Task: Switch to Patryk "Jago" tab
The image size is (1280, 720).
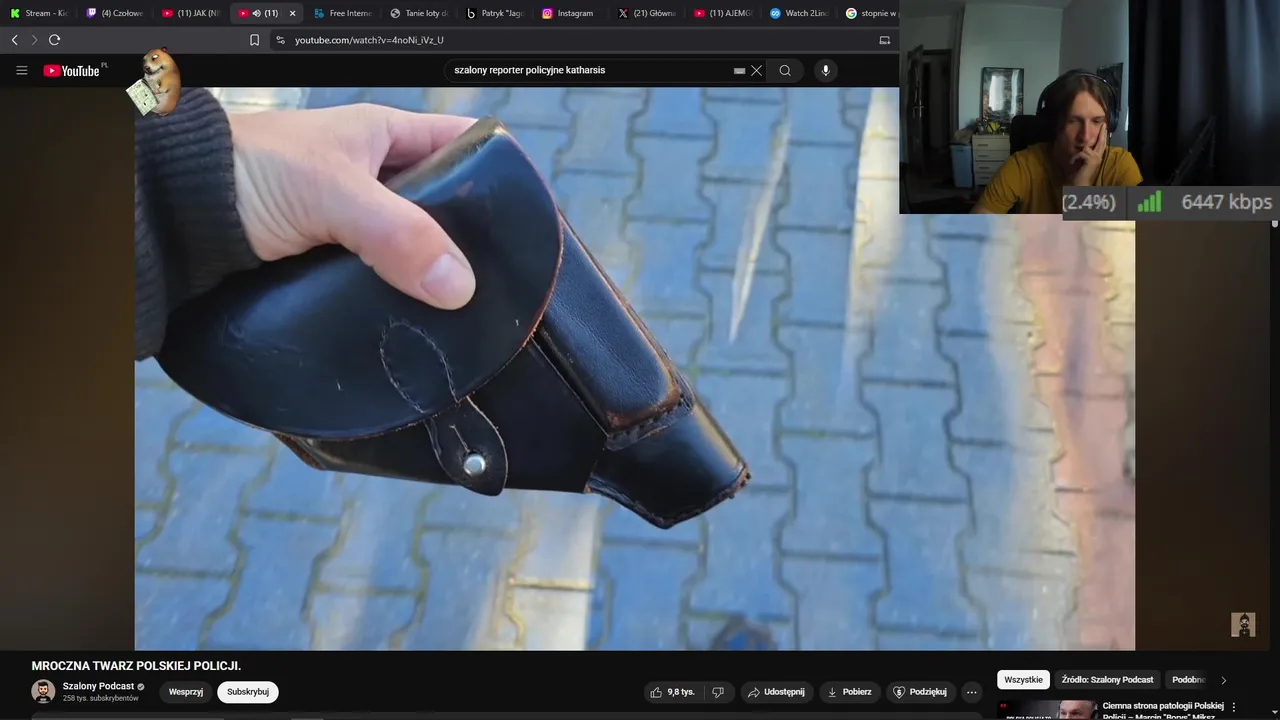Action: click(495, 13)
